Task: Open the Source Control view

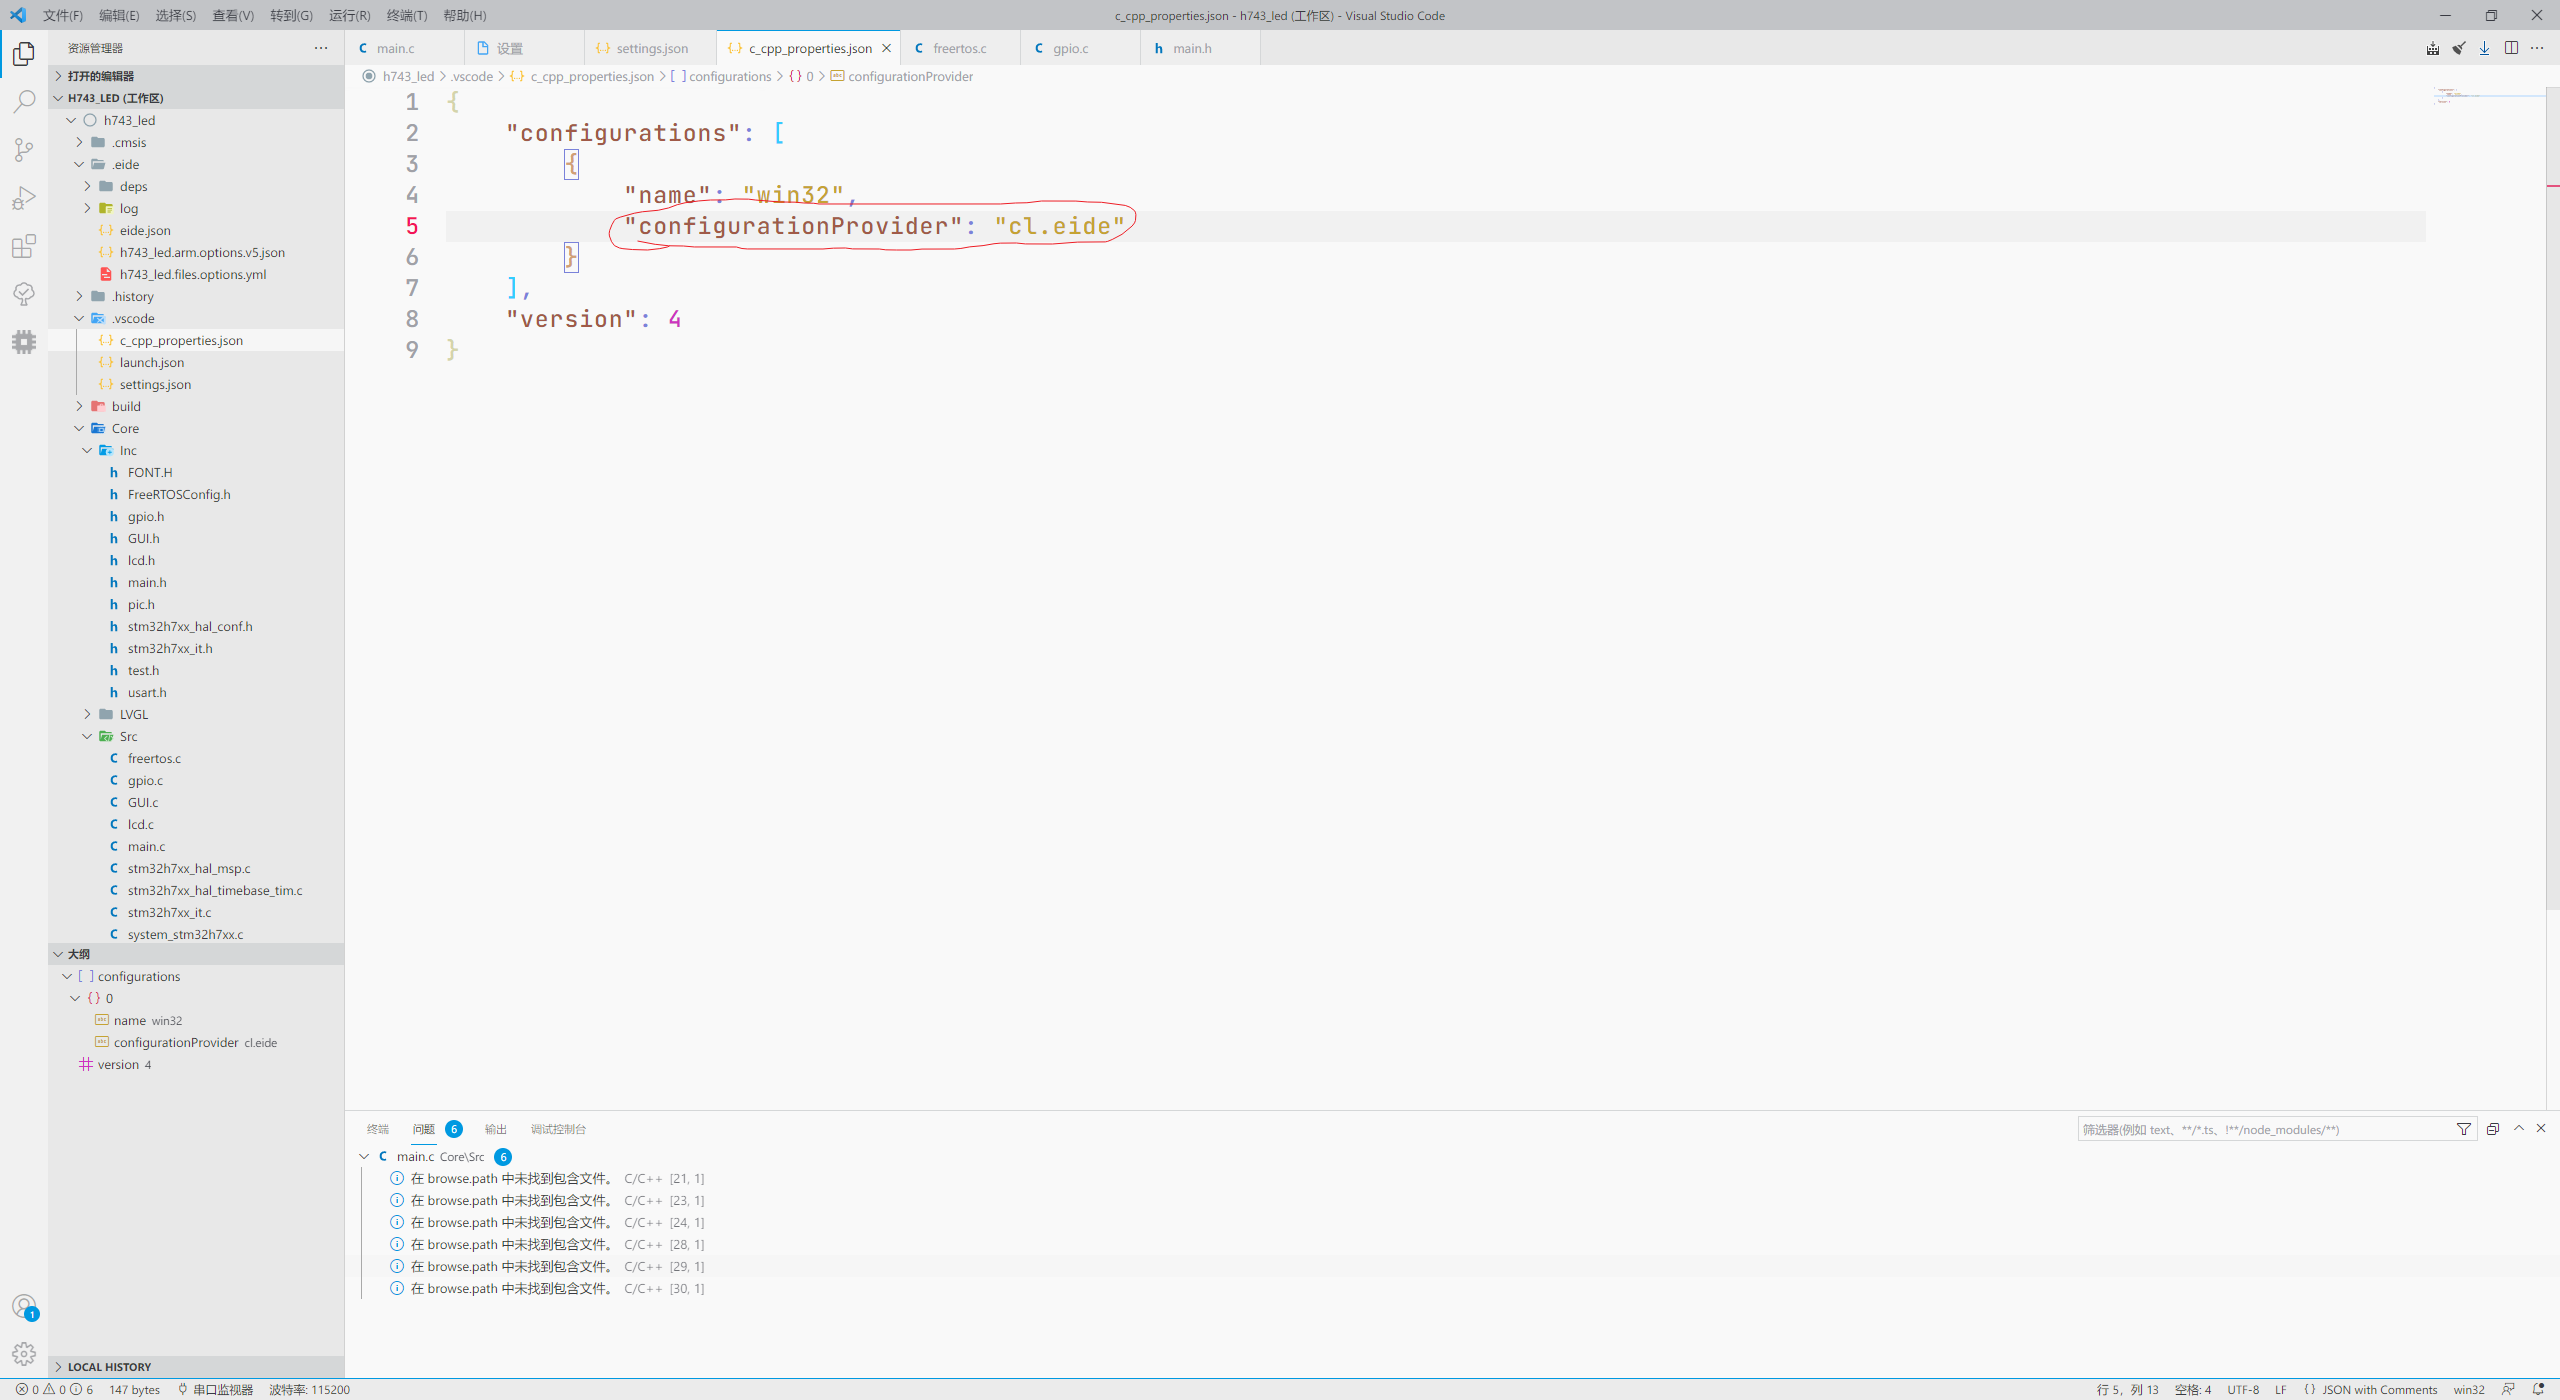Action: click(24, 149)
